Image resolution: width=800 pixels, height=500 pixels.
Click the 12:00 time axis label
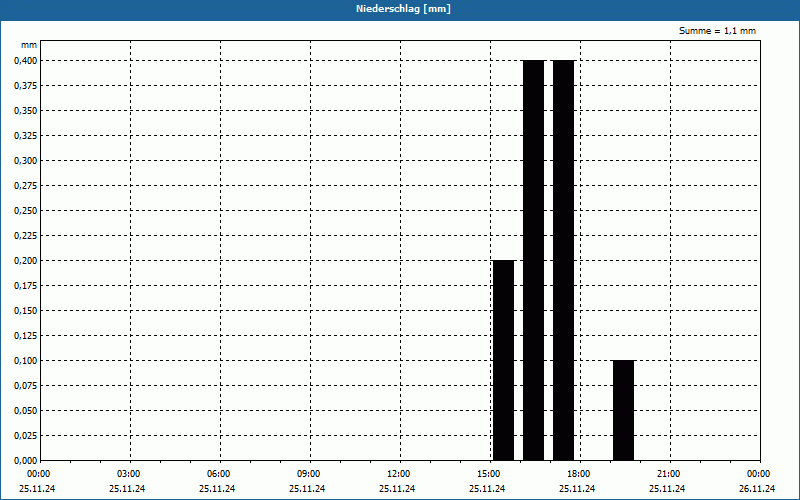[x=398, y=474]
